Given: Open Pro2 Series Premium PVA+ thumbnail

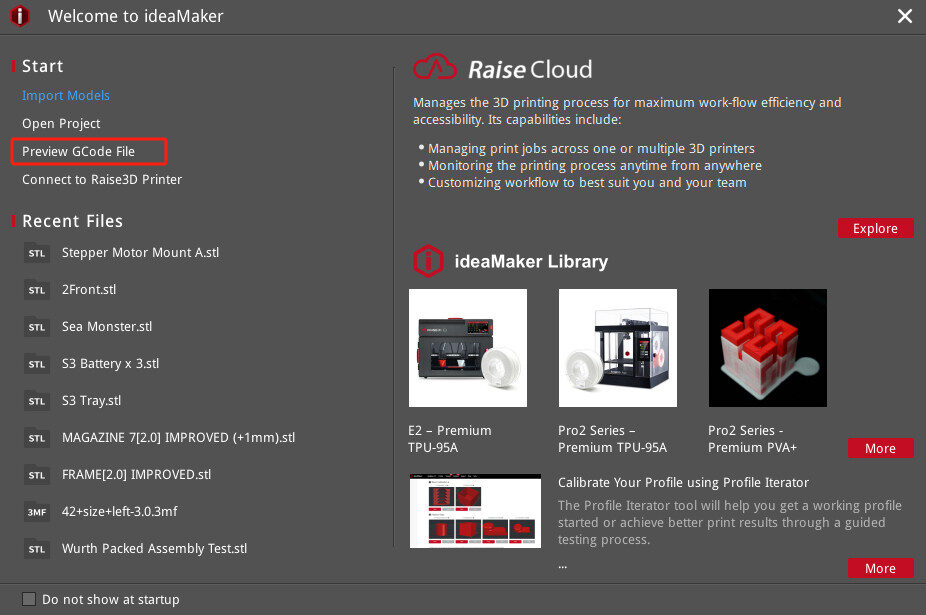Looking at the screenshot, I should pos(768,348).
